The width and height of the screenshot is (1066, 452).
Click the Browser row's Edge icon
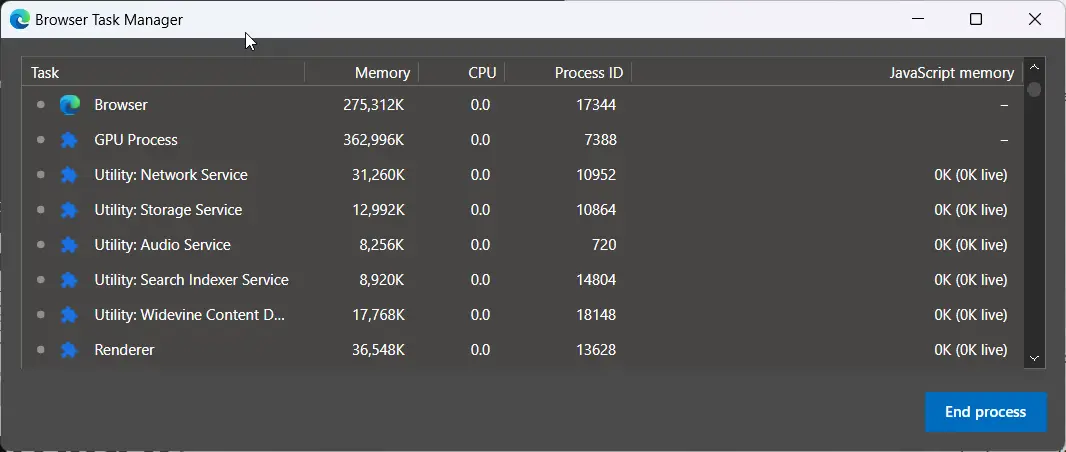pyautogui.click(x=69, y=105)
